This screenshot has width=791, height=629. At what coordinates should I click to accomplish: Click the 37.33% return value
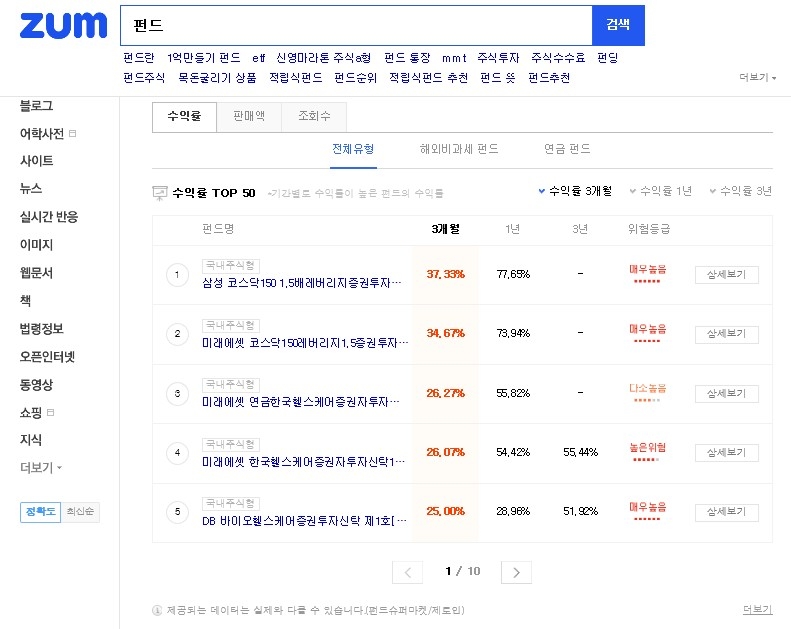coord(445,274)
